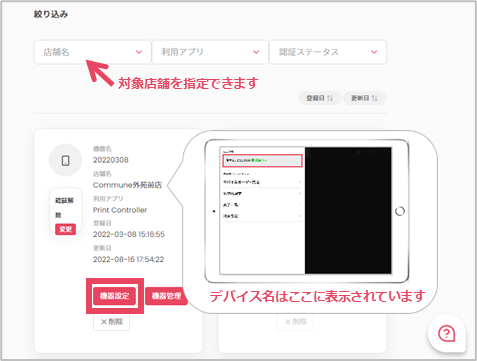Open the 利用アプリ filter dropdown

click(x=210, y=52)
